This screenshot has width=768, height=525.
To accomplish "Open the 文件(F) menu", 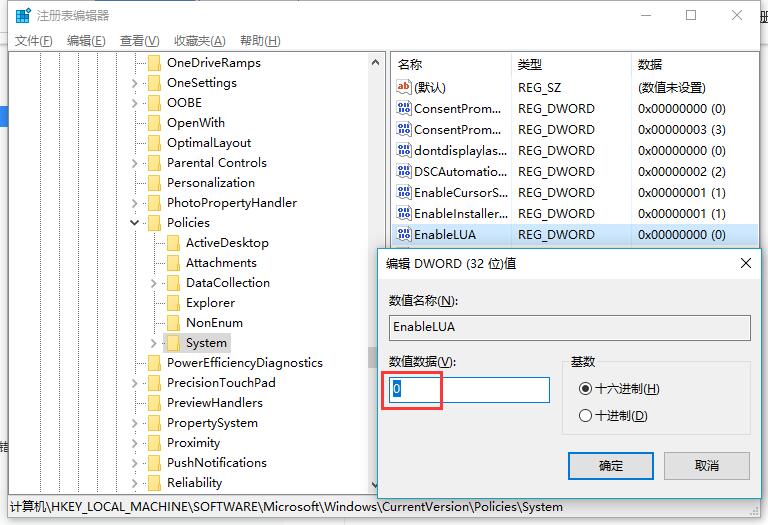I will [33, 41].
